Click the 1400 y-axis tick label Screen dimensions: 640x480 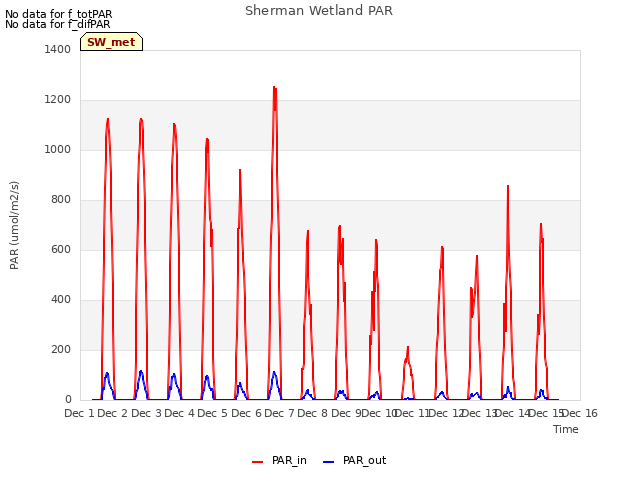point(58,49)
